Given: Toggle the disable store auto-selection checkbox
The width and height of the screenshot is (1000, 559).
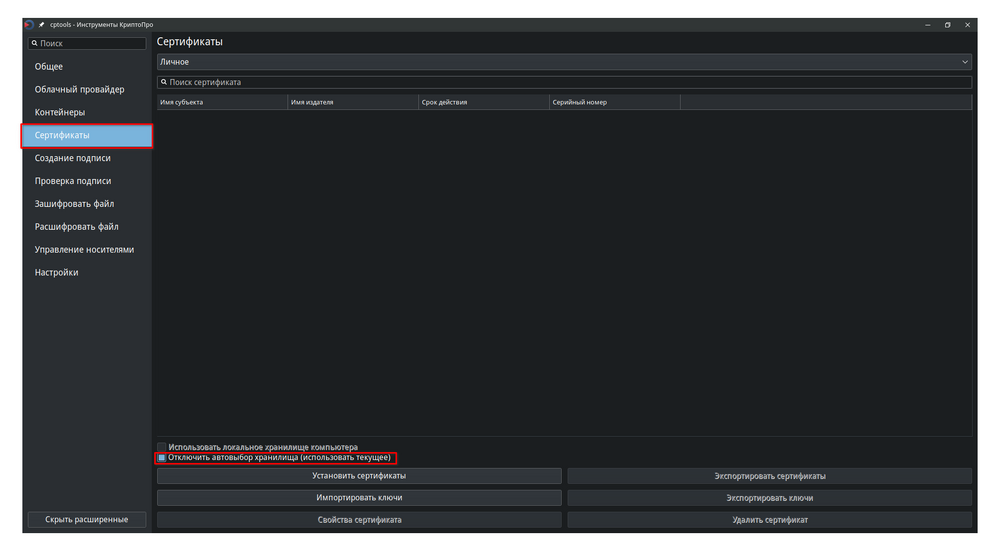Looking at the screenshot, I should click(x=162, y=458).
